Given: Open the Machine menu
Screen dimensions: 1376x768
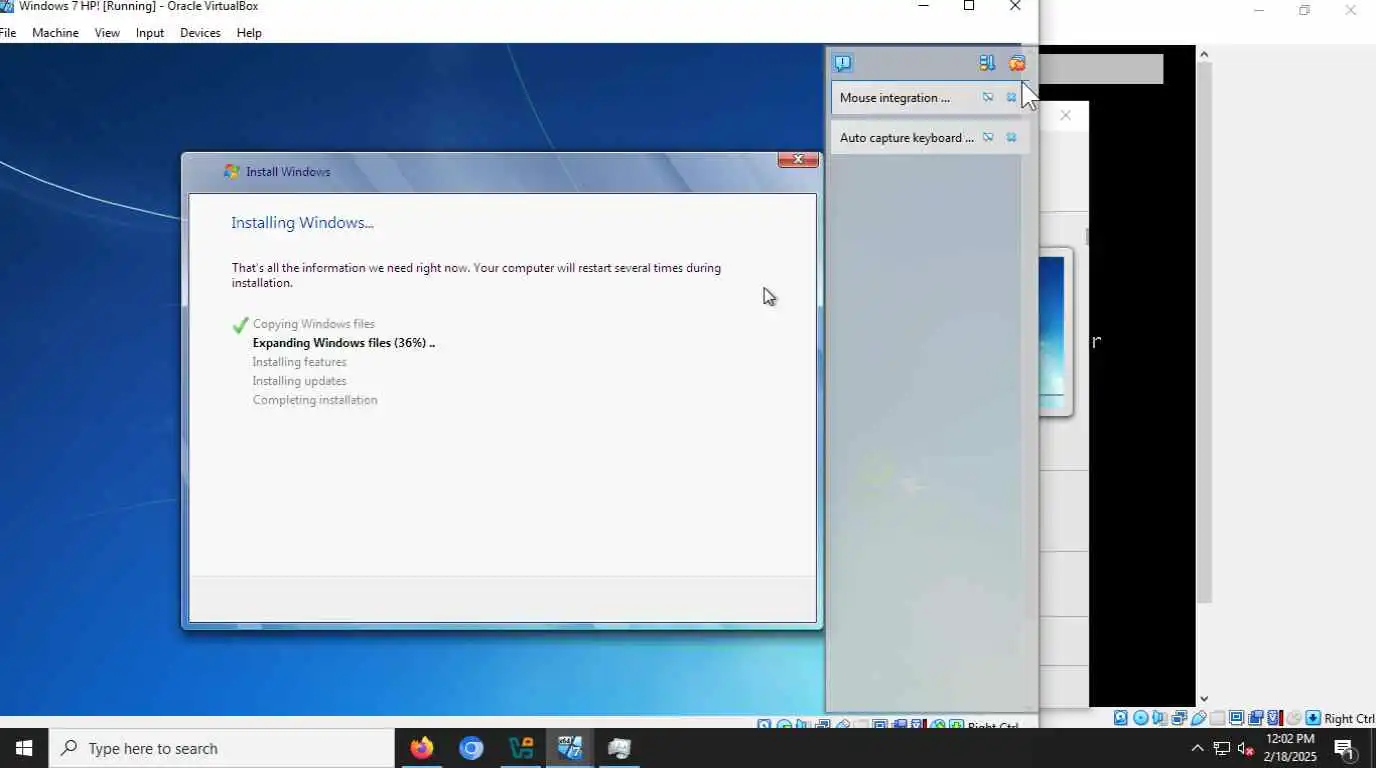Looking at the screenshot, I should point(55,33).
